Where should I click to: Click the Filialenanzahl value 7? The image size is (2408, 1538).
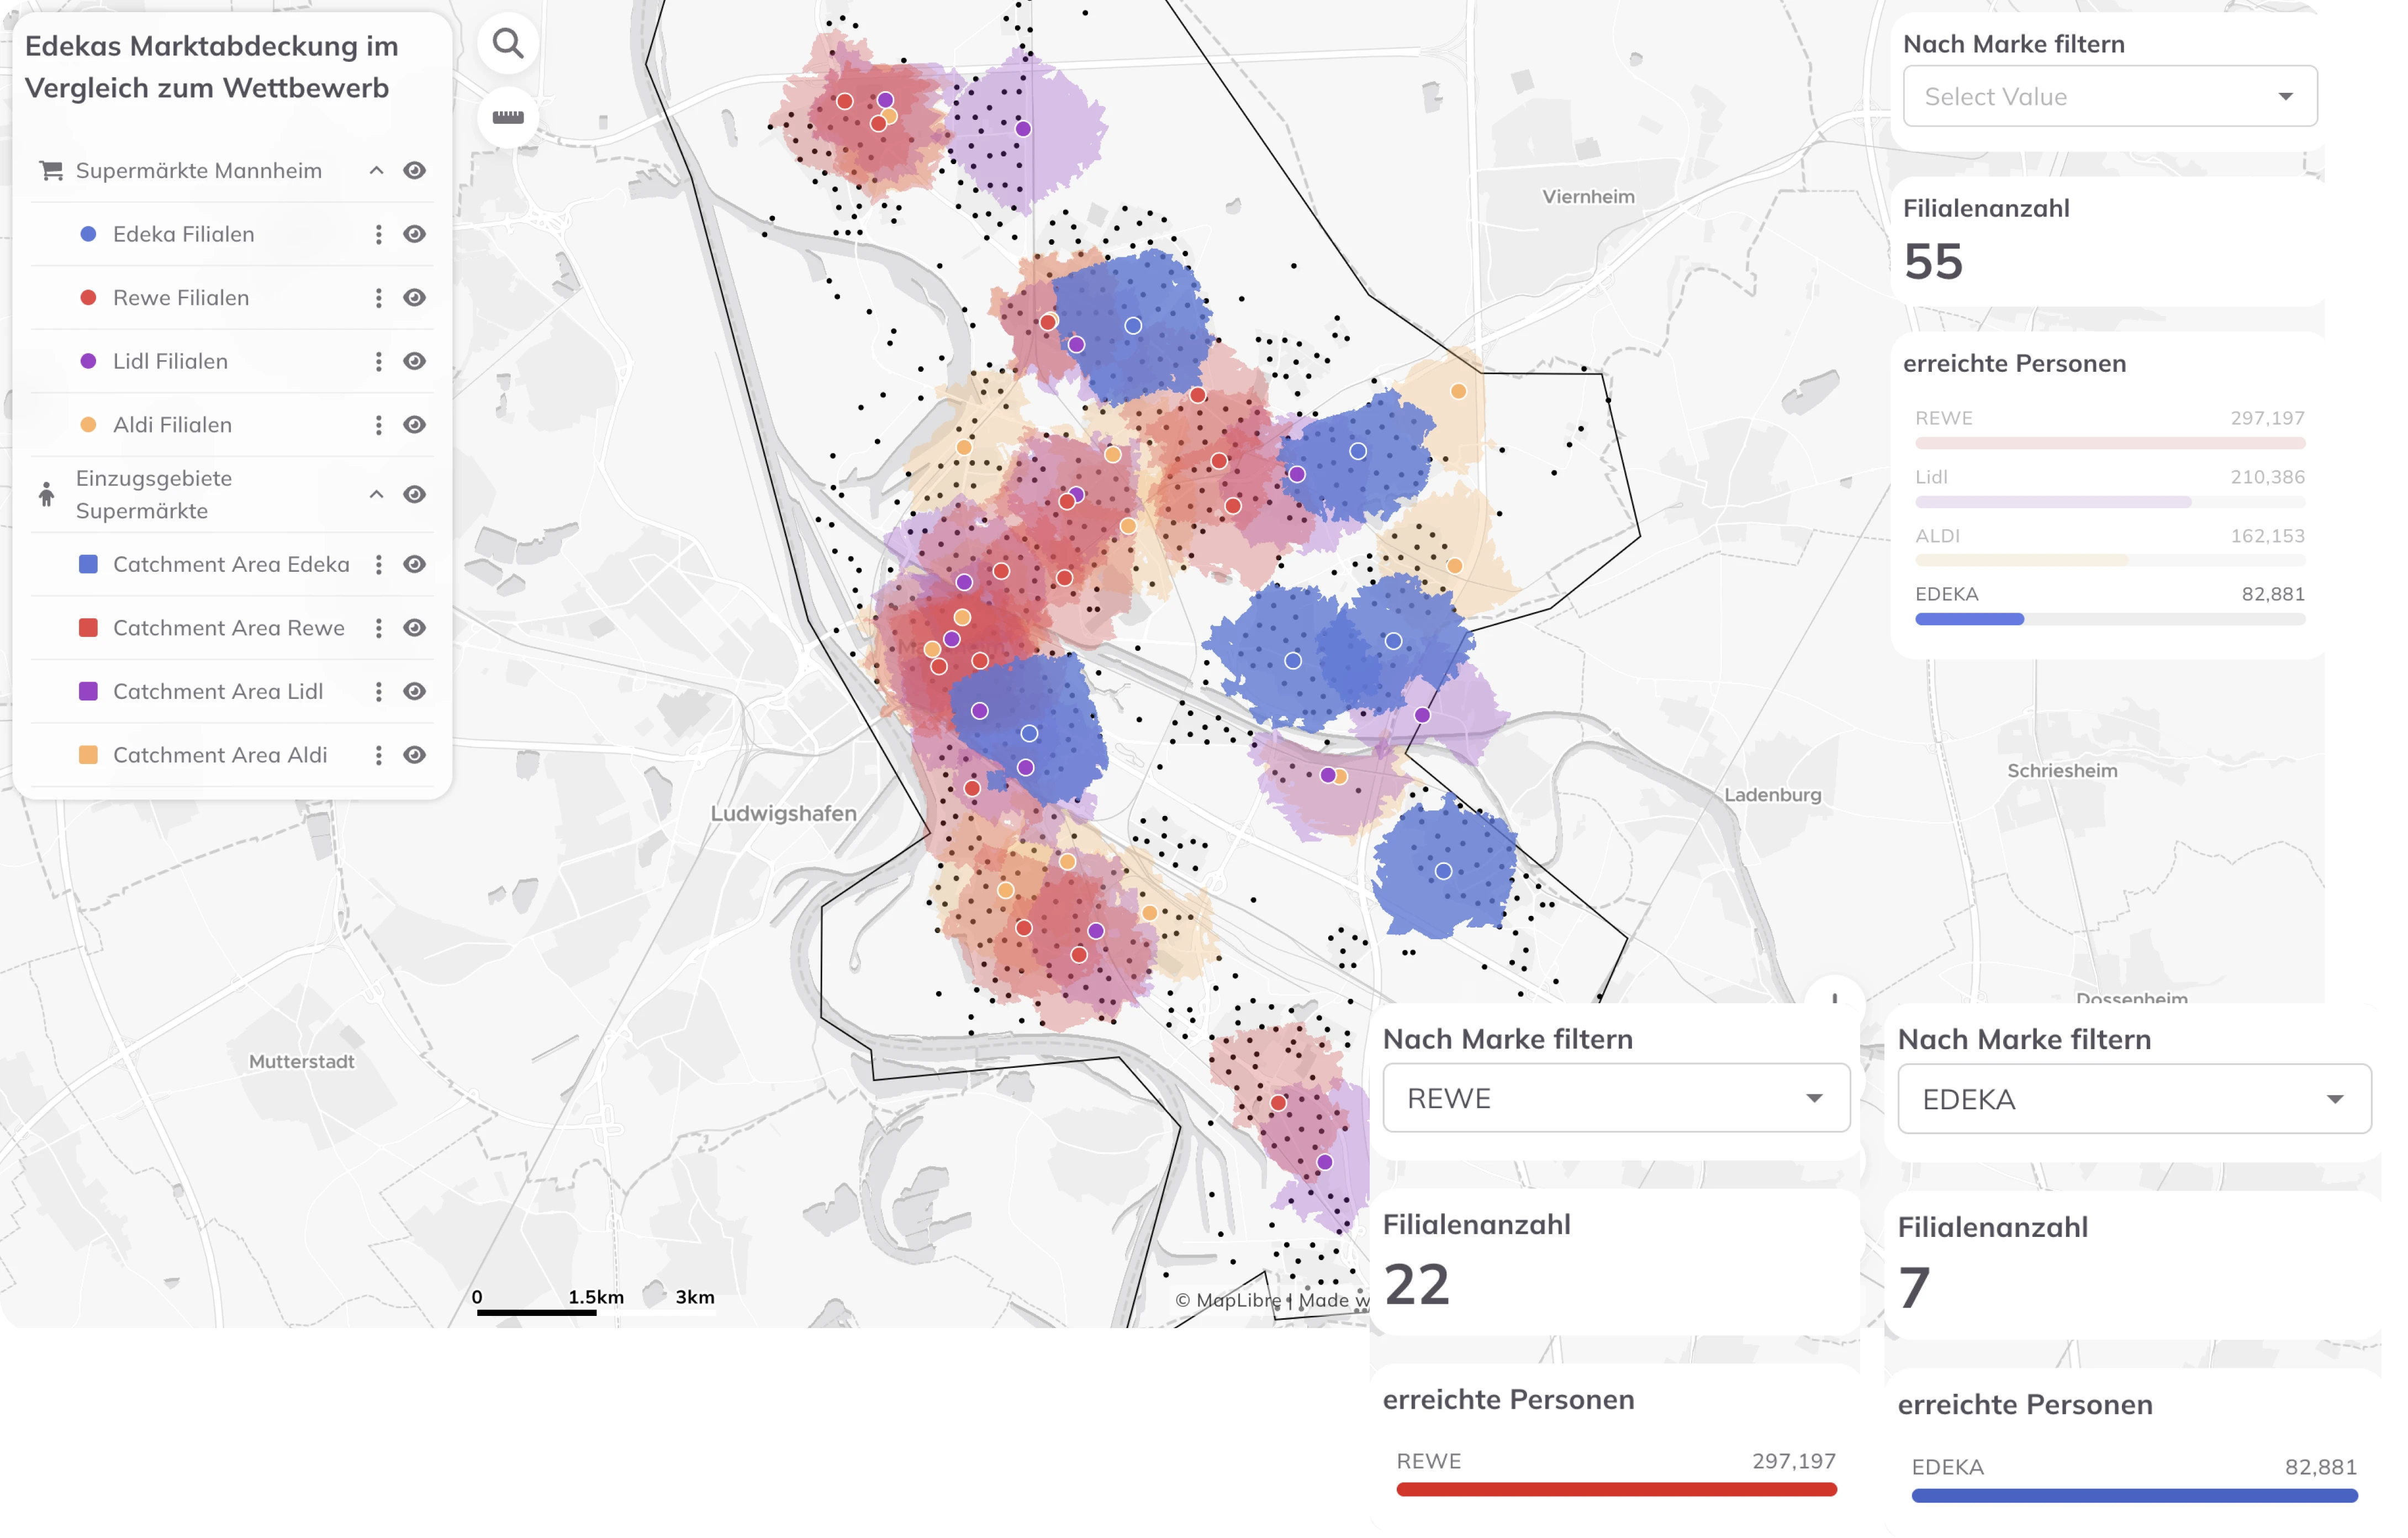click(x=1914, y=1288)
